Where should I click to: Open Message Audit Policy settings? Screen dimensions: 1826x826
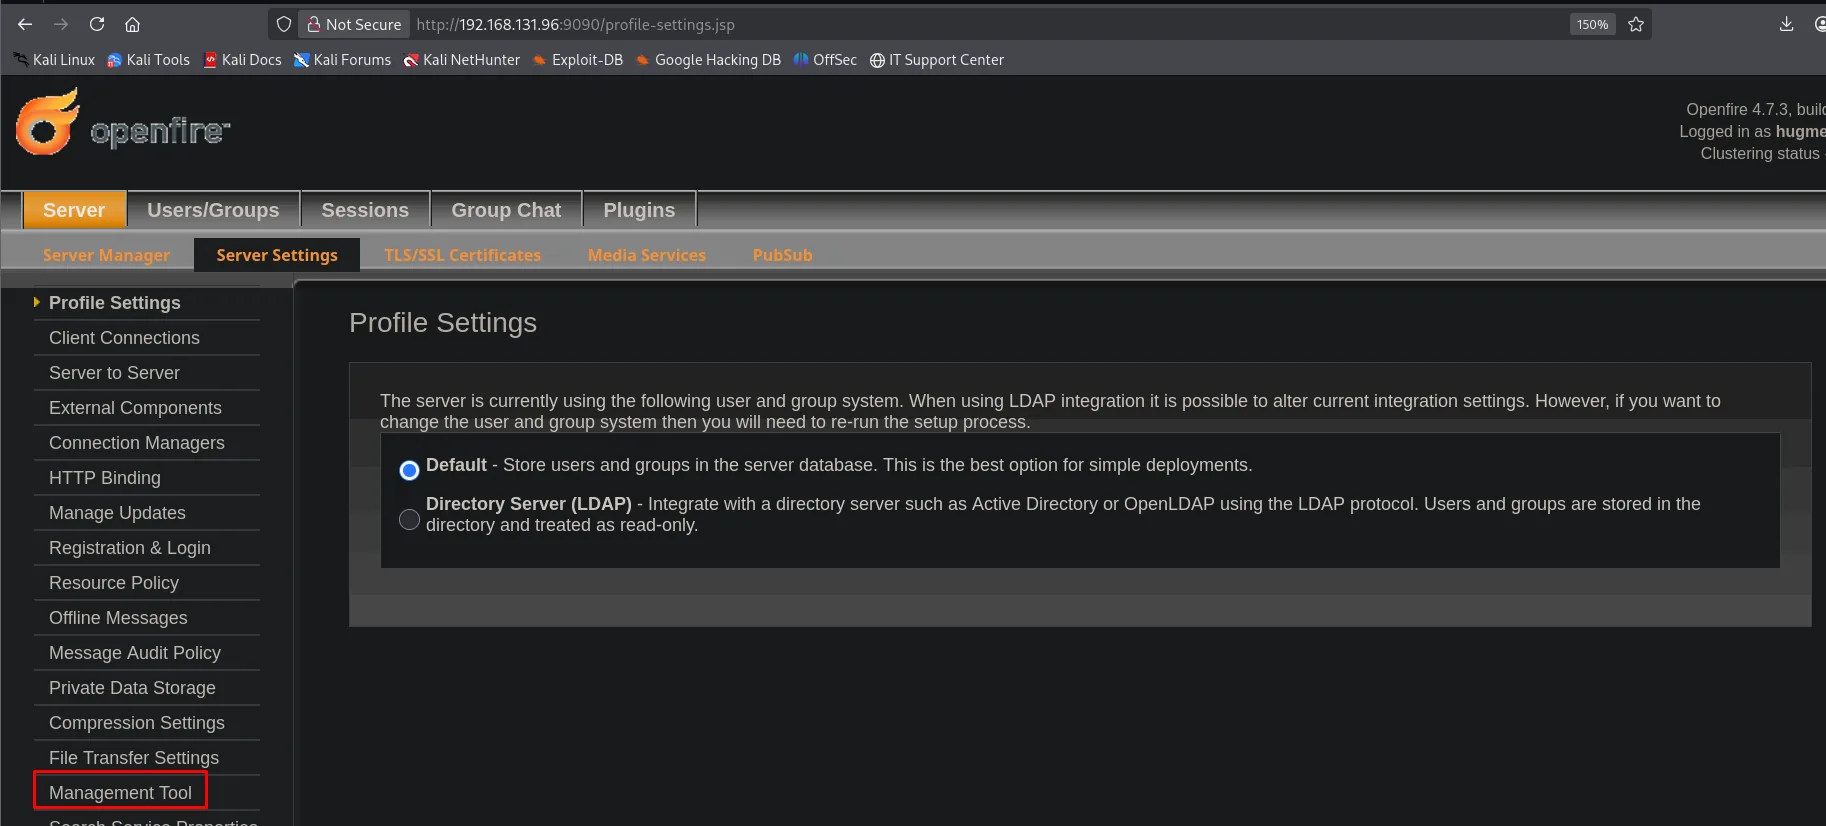(x=135, y=653)
